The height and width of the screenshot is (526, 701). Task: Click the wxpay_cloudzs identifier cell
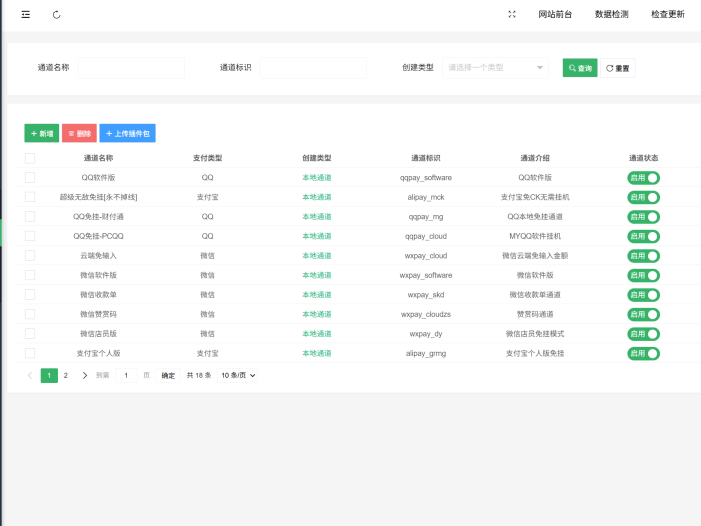click(x=426, y=314)
